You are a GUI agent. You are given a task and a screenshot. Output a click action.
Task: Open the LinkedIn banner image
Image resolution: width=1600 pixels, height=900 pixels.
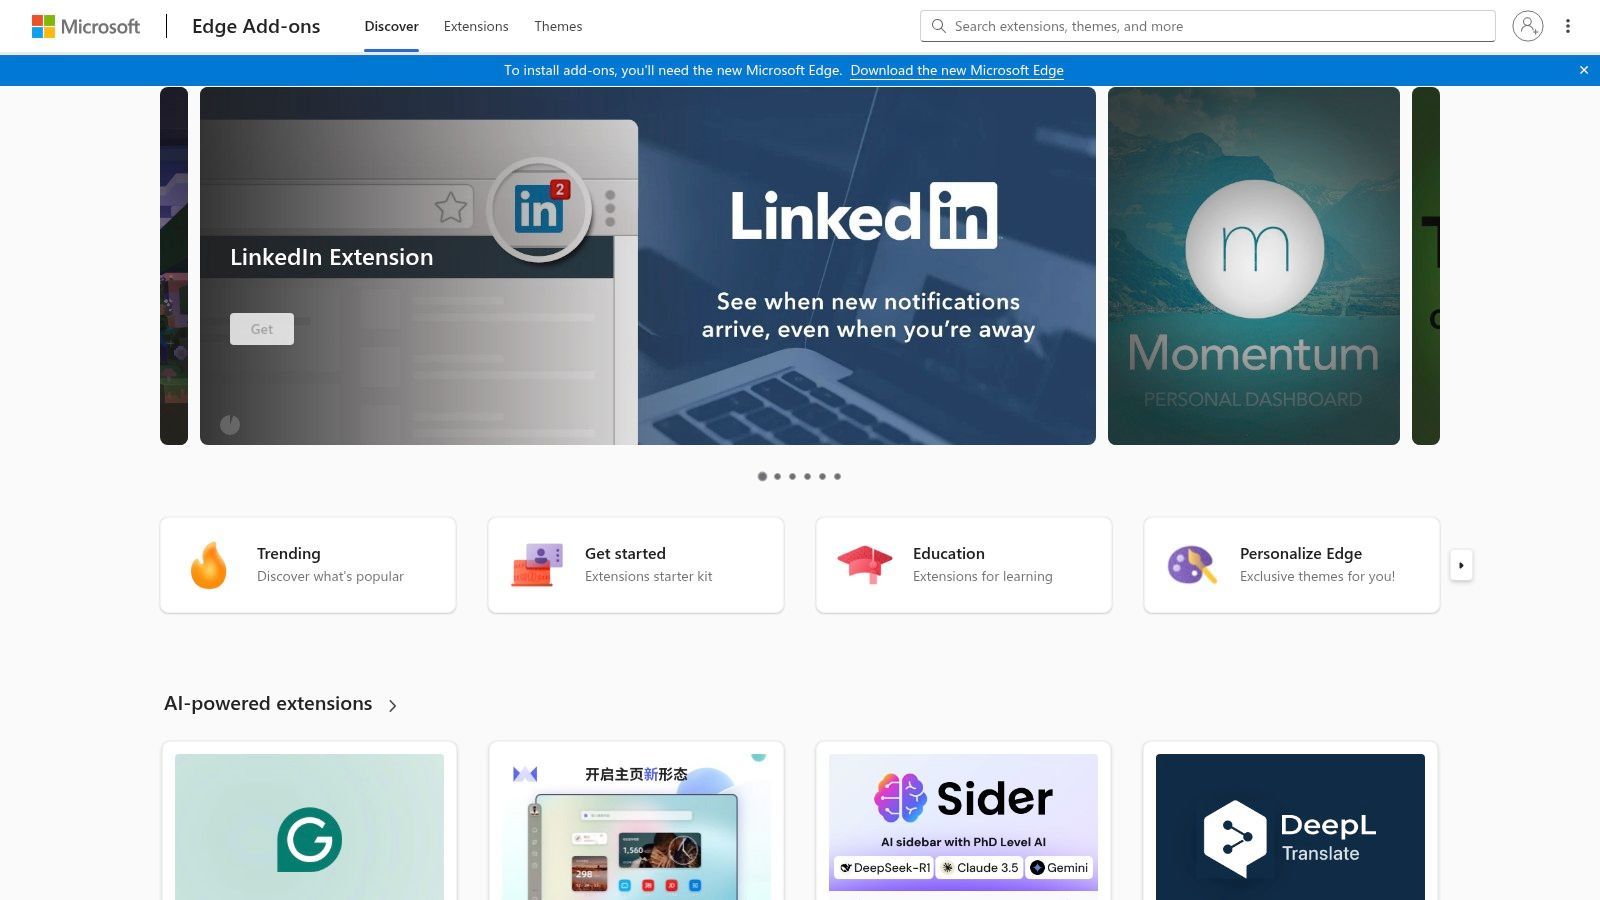click(648, 266)
